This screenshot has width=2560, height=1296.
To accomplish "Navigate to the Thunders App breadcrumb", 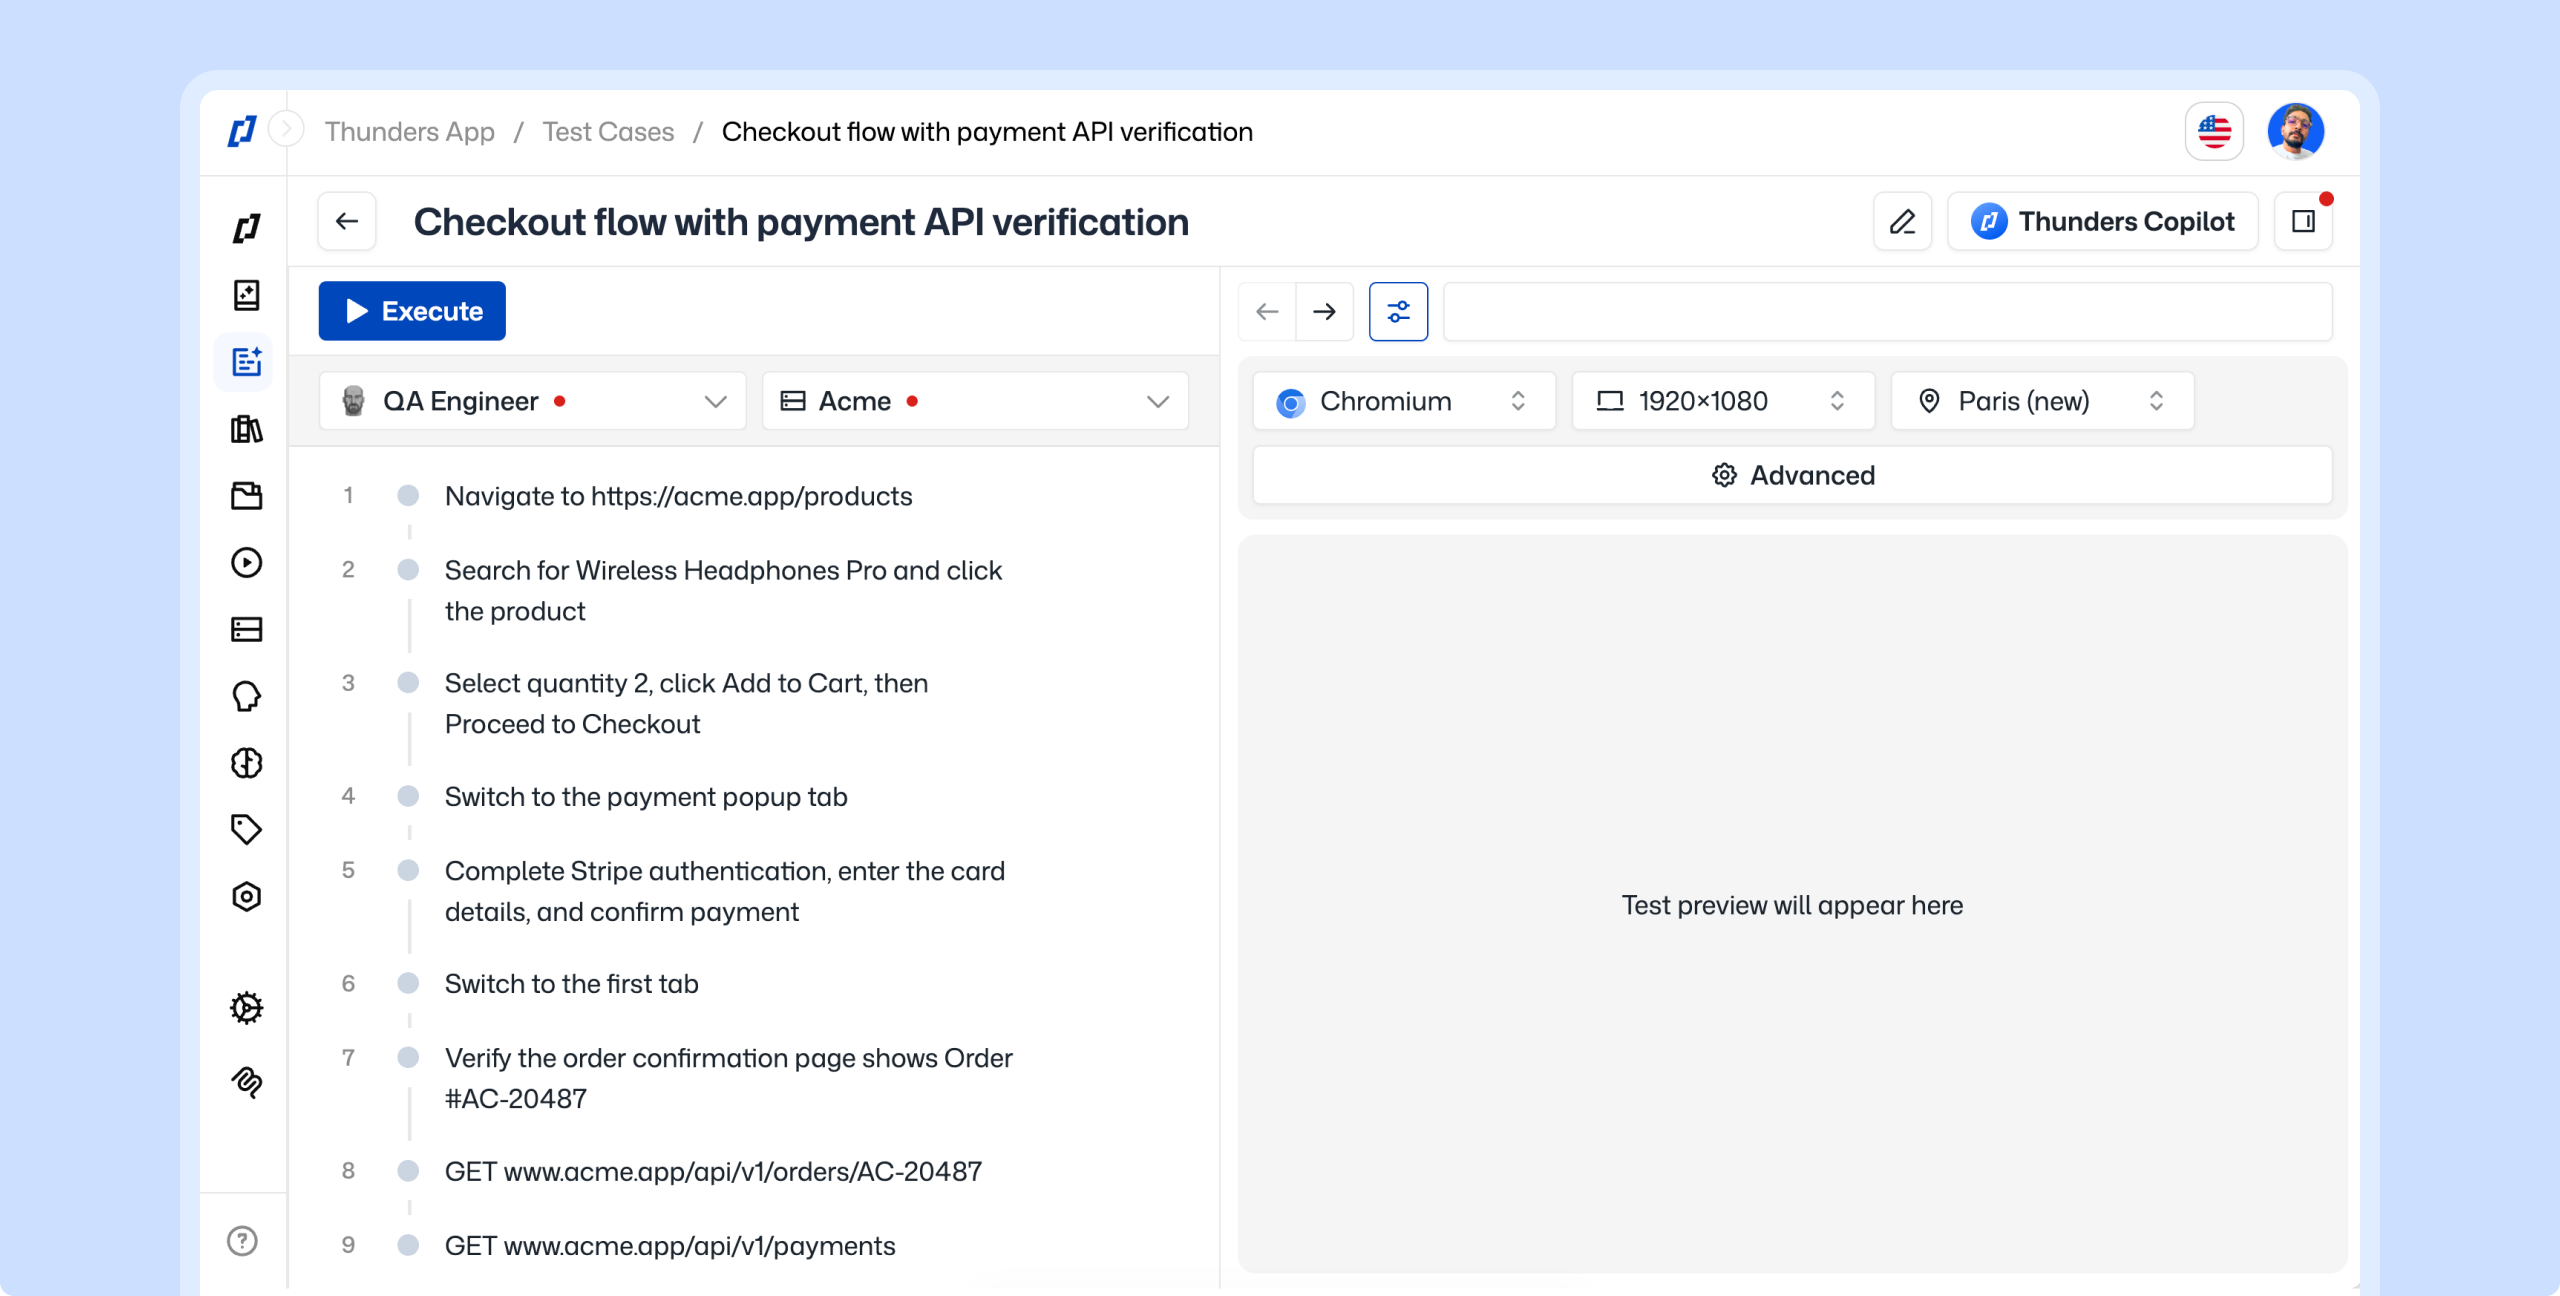I will pyautogui.click(x=409, y=132).
